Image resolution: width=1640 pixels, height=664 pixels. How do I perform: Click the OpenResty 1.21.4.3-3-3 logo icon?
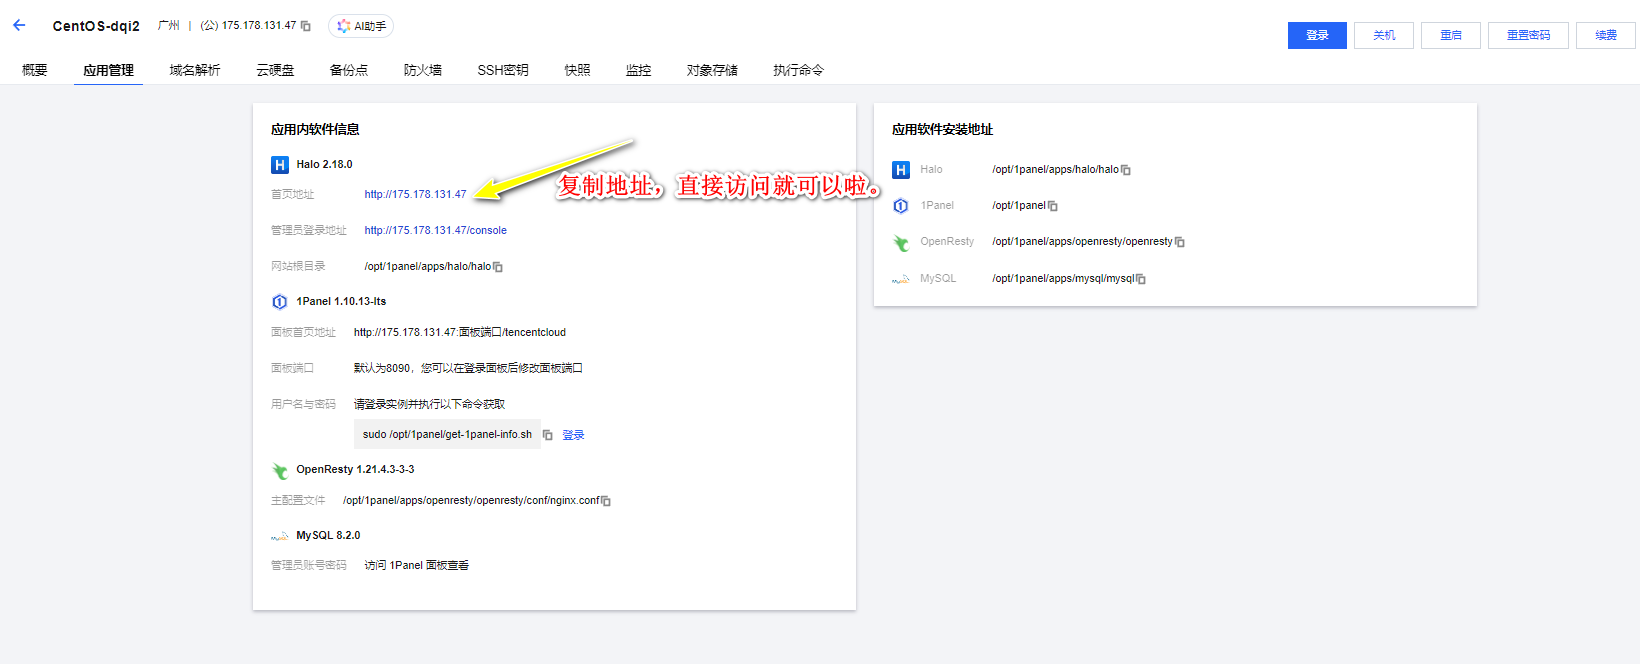tap(280, 470)
